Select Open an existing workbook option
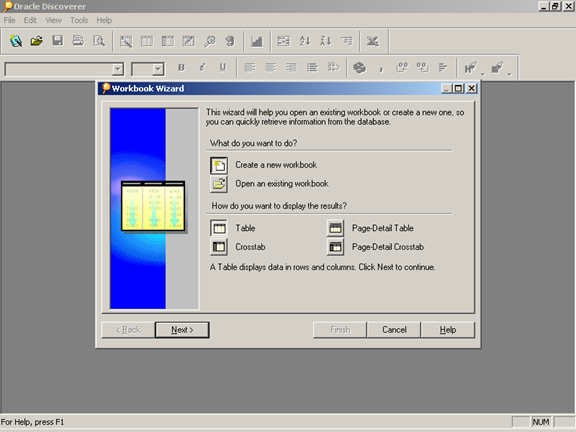The image size is (576, 432). pyautogui.click(x=219, y=184)
